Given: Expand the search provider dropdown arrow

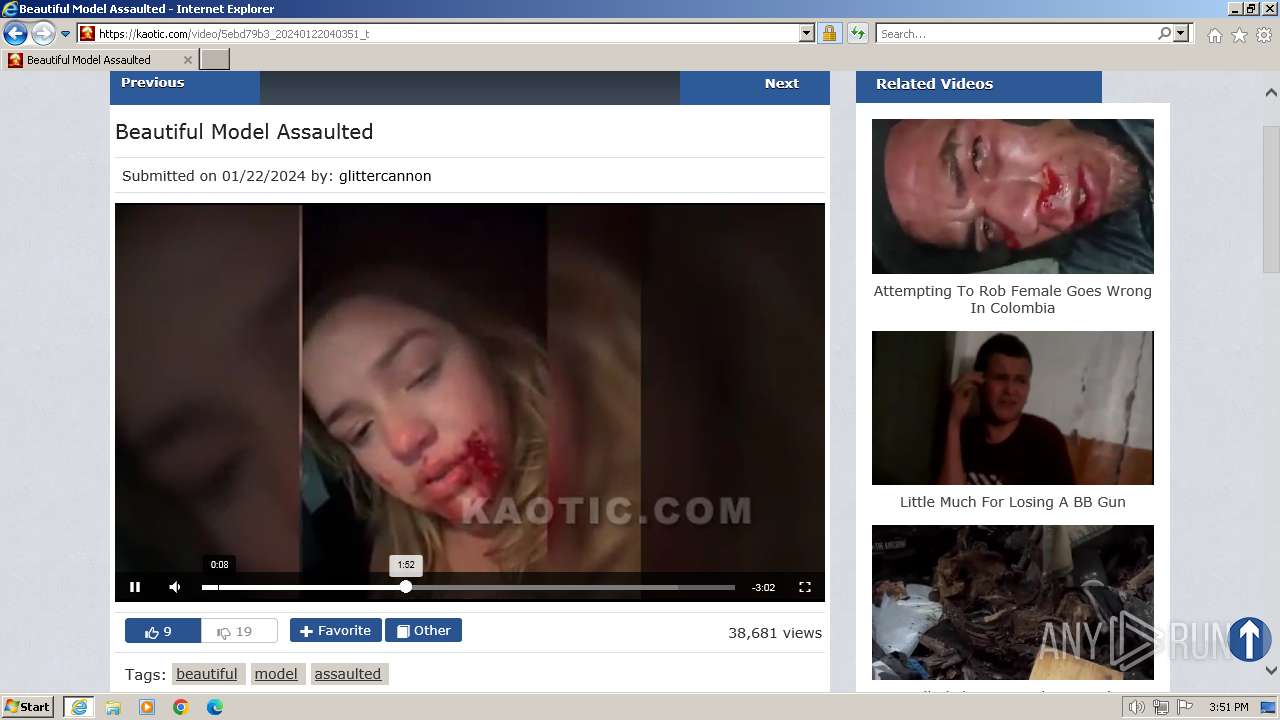Looking at the screenshot, I should point(1181,34).
